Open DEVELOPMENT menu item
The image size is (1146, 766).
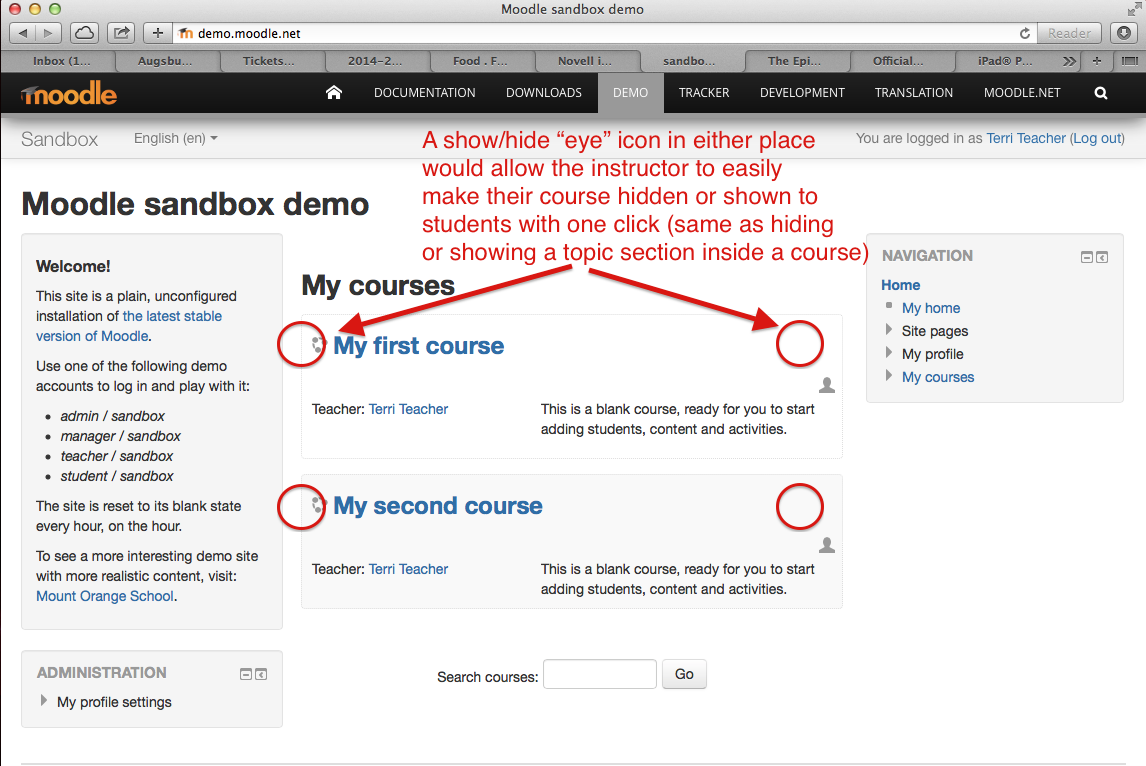[802, 93]
